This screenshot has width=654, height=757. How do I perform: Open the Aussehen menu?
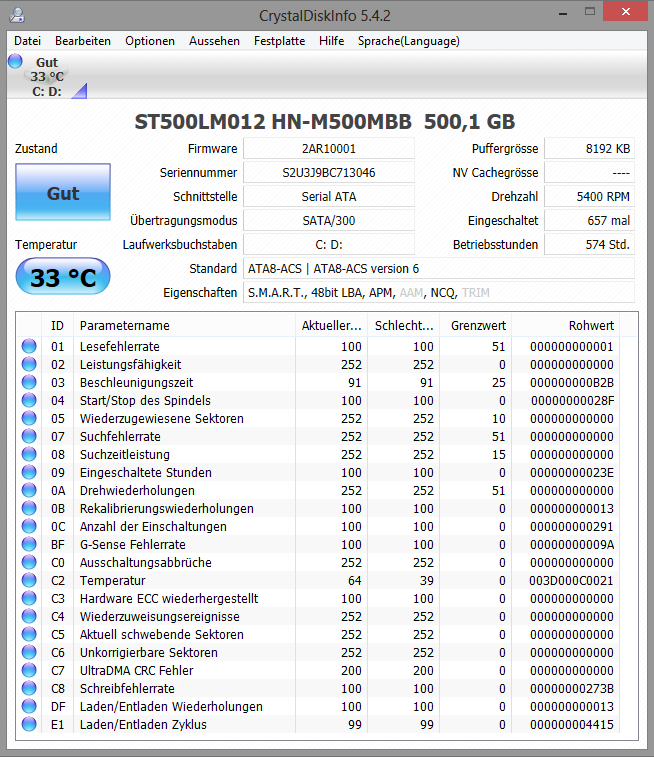pos(214,41)
